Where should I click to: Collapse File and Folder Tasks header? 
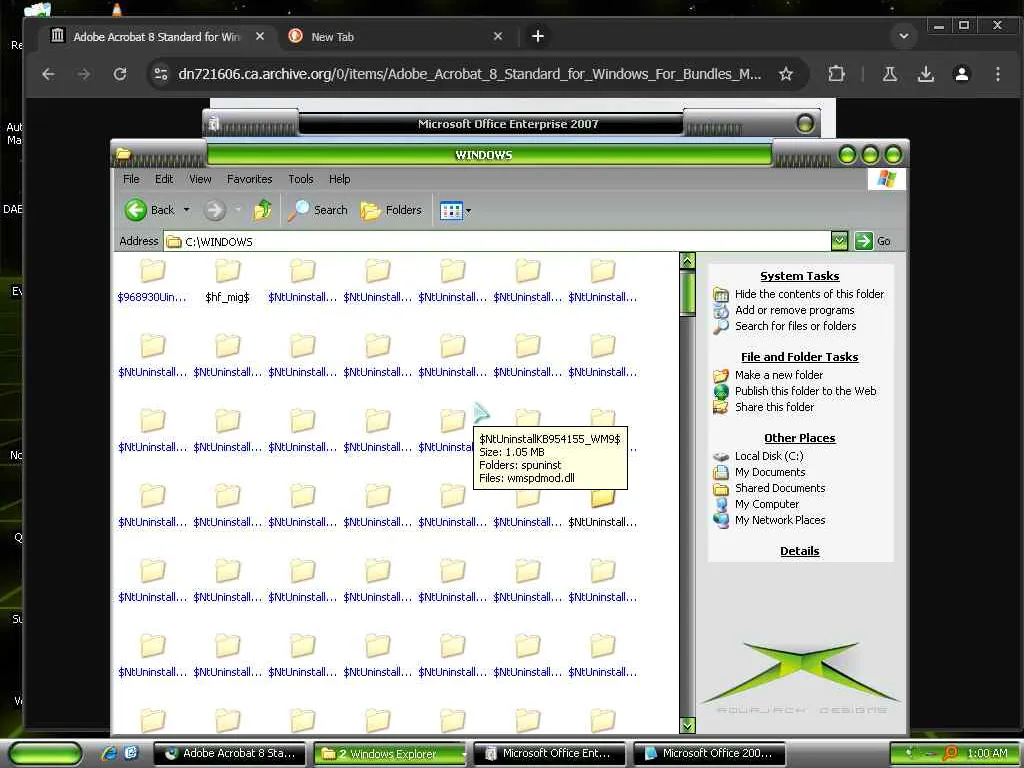[799, 357]
